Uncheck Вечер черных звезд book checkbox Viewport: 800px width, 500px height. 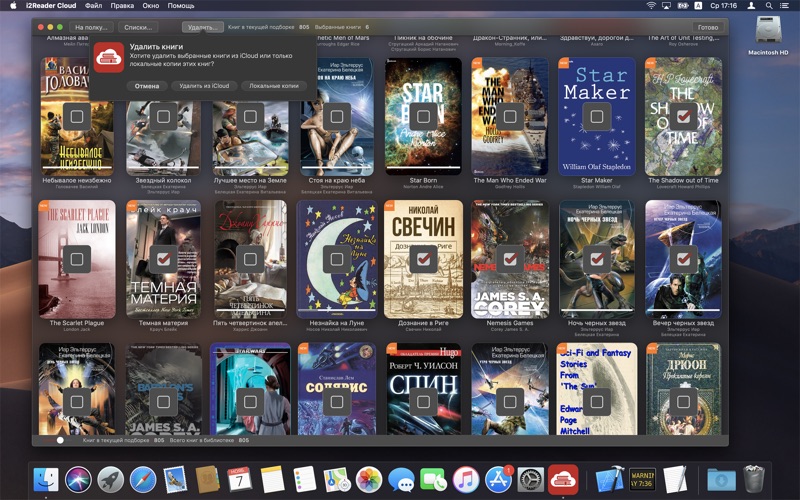(x=683, y=259)
